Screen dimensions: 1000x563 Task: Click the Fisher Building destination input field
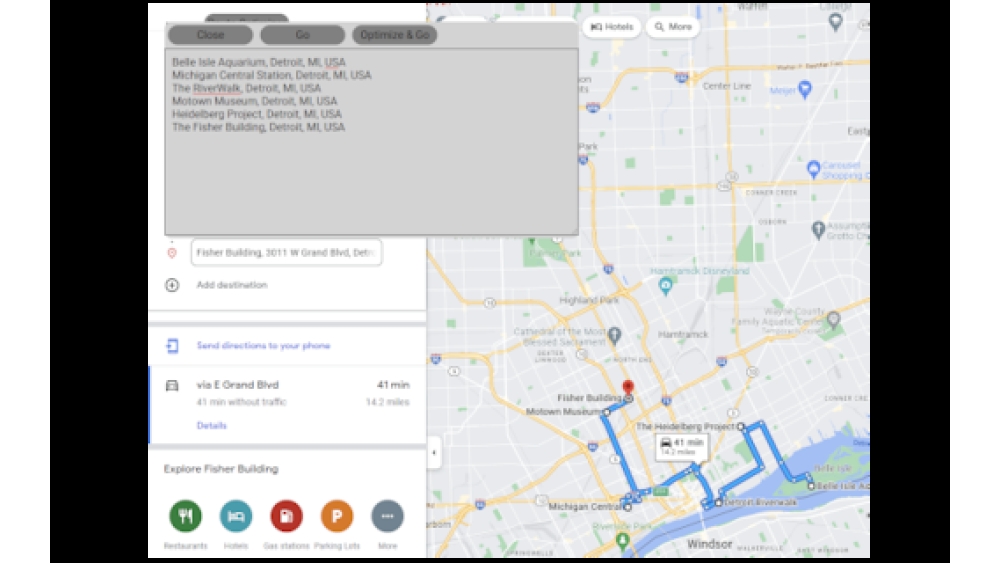[x=286, y=252]
